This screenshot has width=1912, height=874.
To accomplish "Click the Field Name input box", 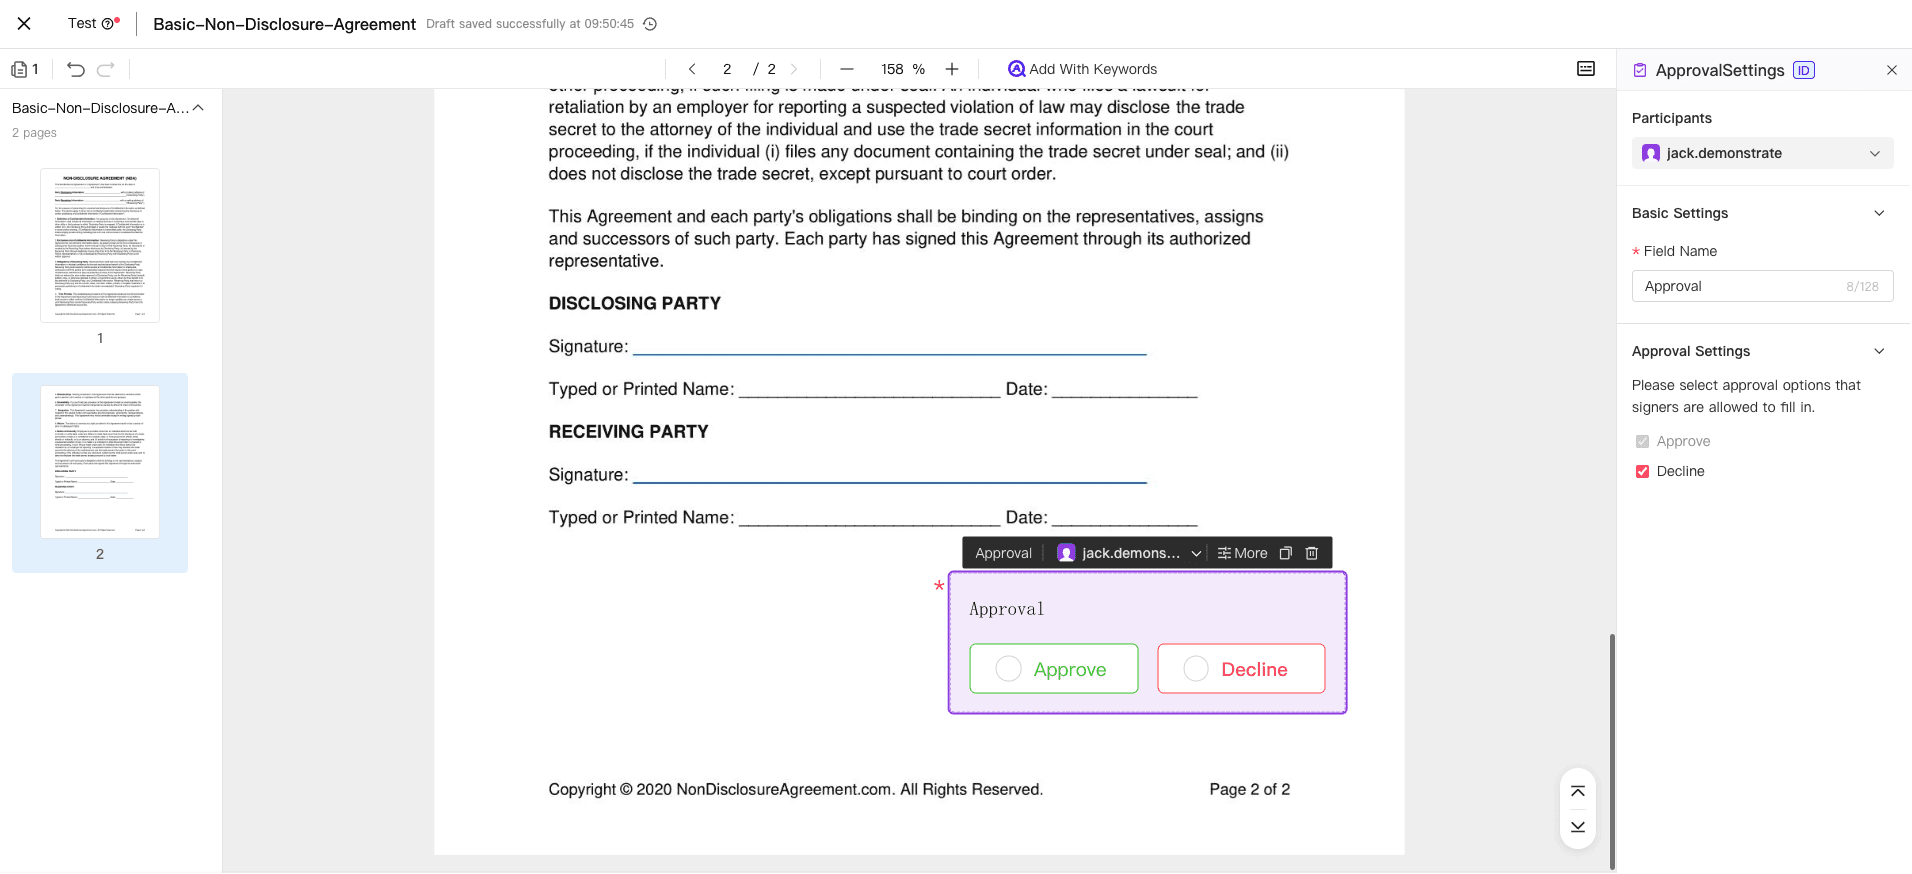I will [x=1742, y=286].
